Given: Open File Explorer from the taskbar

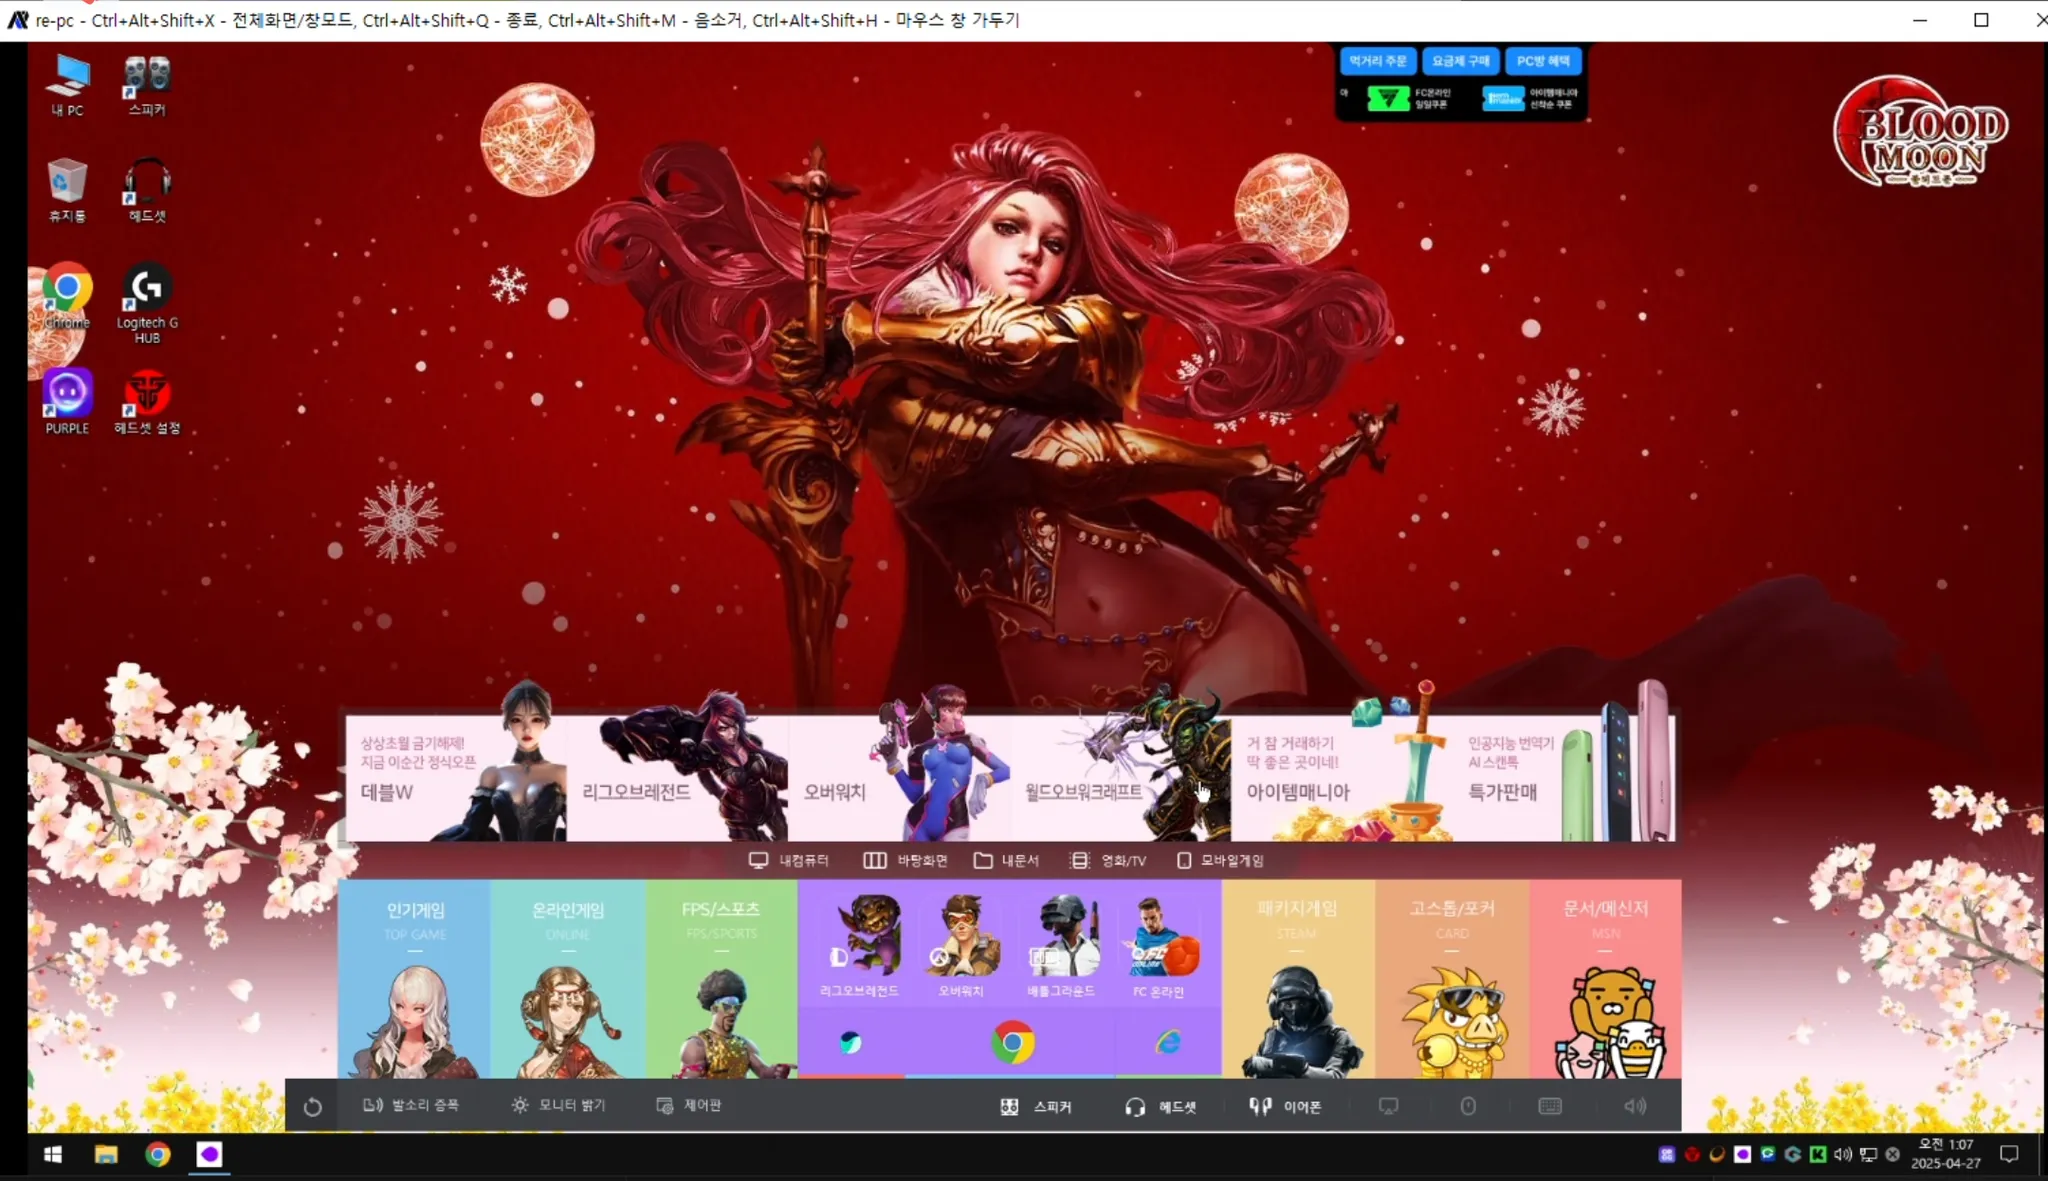Looking at the screenshot, I should (106, 1155).
